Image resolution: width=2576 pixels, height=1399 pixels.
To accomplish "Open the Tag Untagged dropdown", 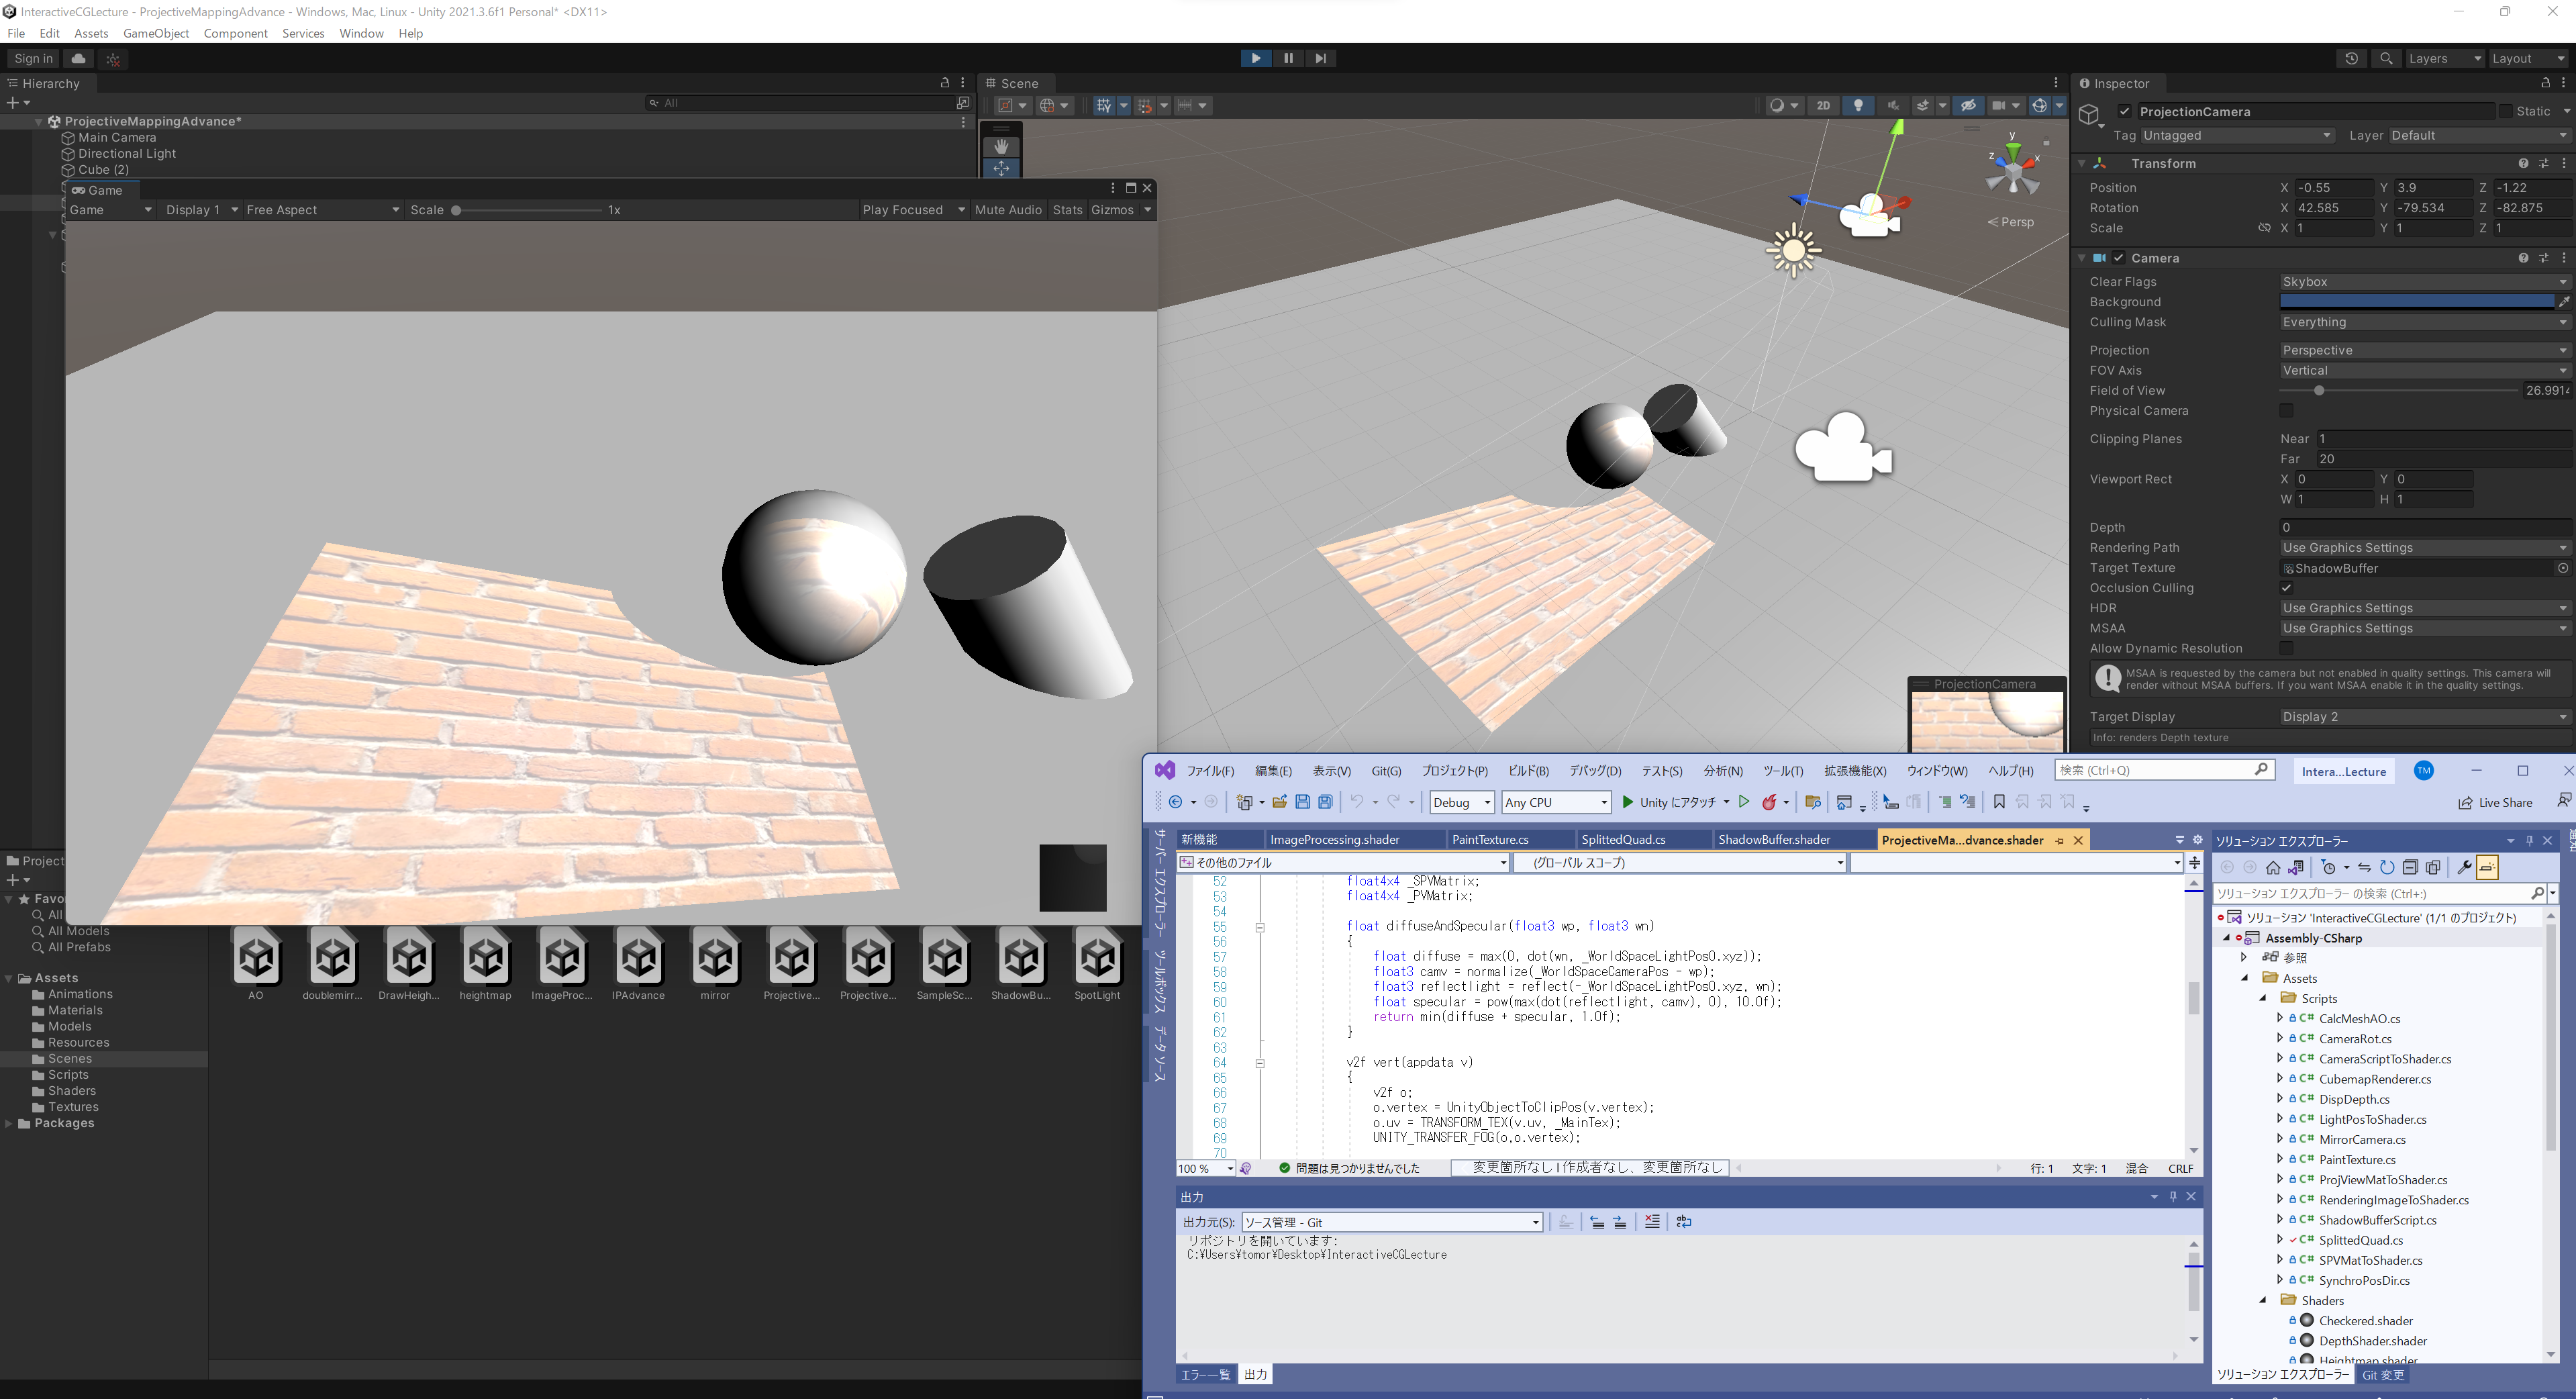I will [x=2237, y=135].
